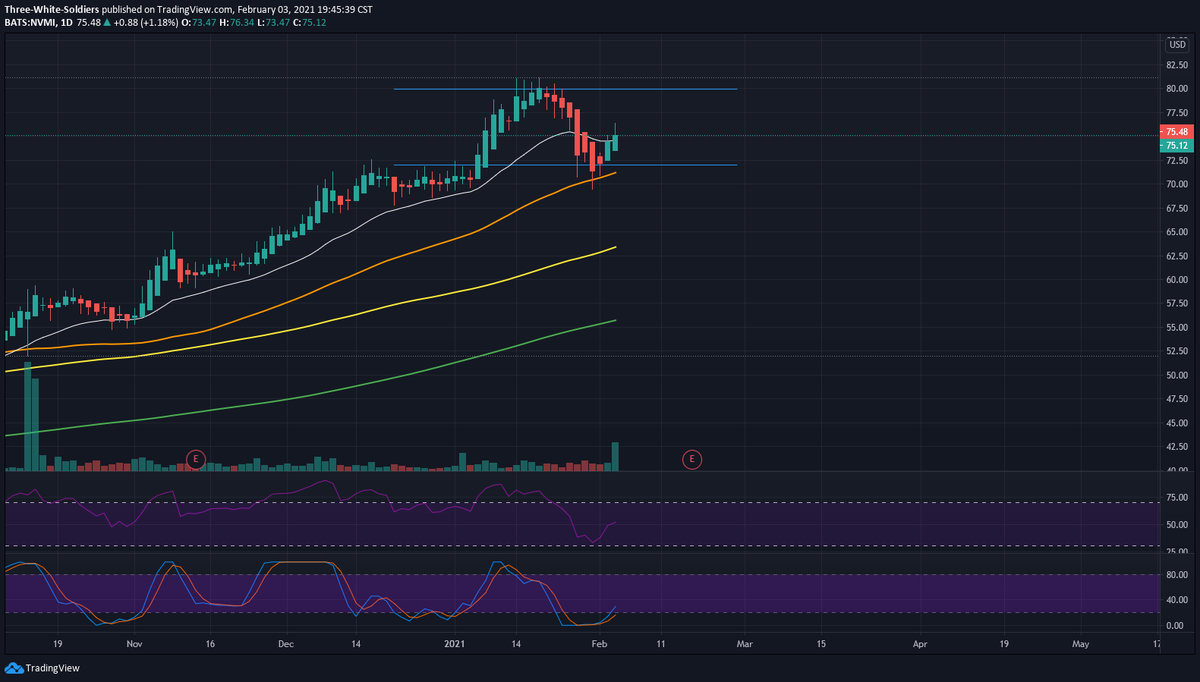Image resolution: width=1200 pixels, height=682 pixels.
Task: Select the teal close-price tag showing 75.12
Action: click(x=1176, y=145)
